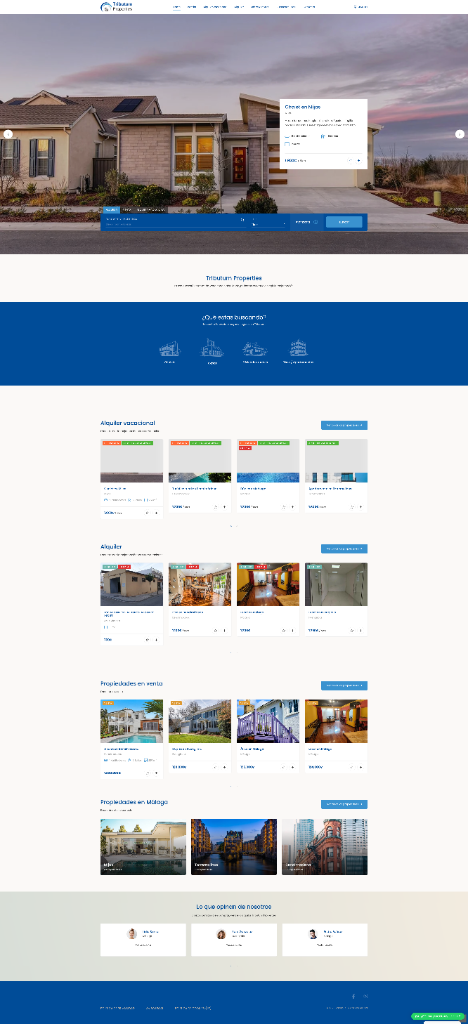Click the light blue search button in the hero
Image resolution: width=468 pixels, height=1024 pixels.
pos(344,222)
